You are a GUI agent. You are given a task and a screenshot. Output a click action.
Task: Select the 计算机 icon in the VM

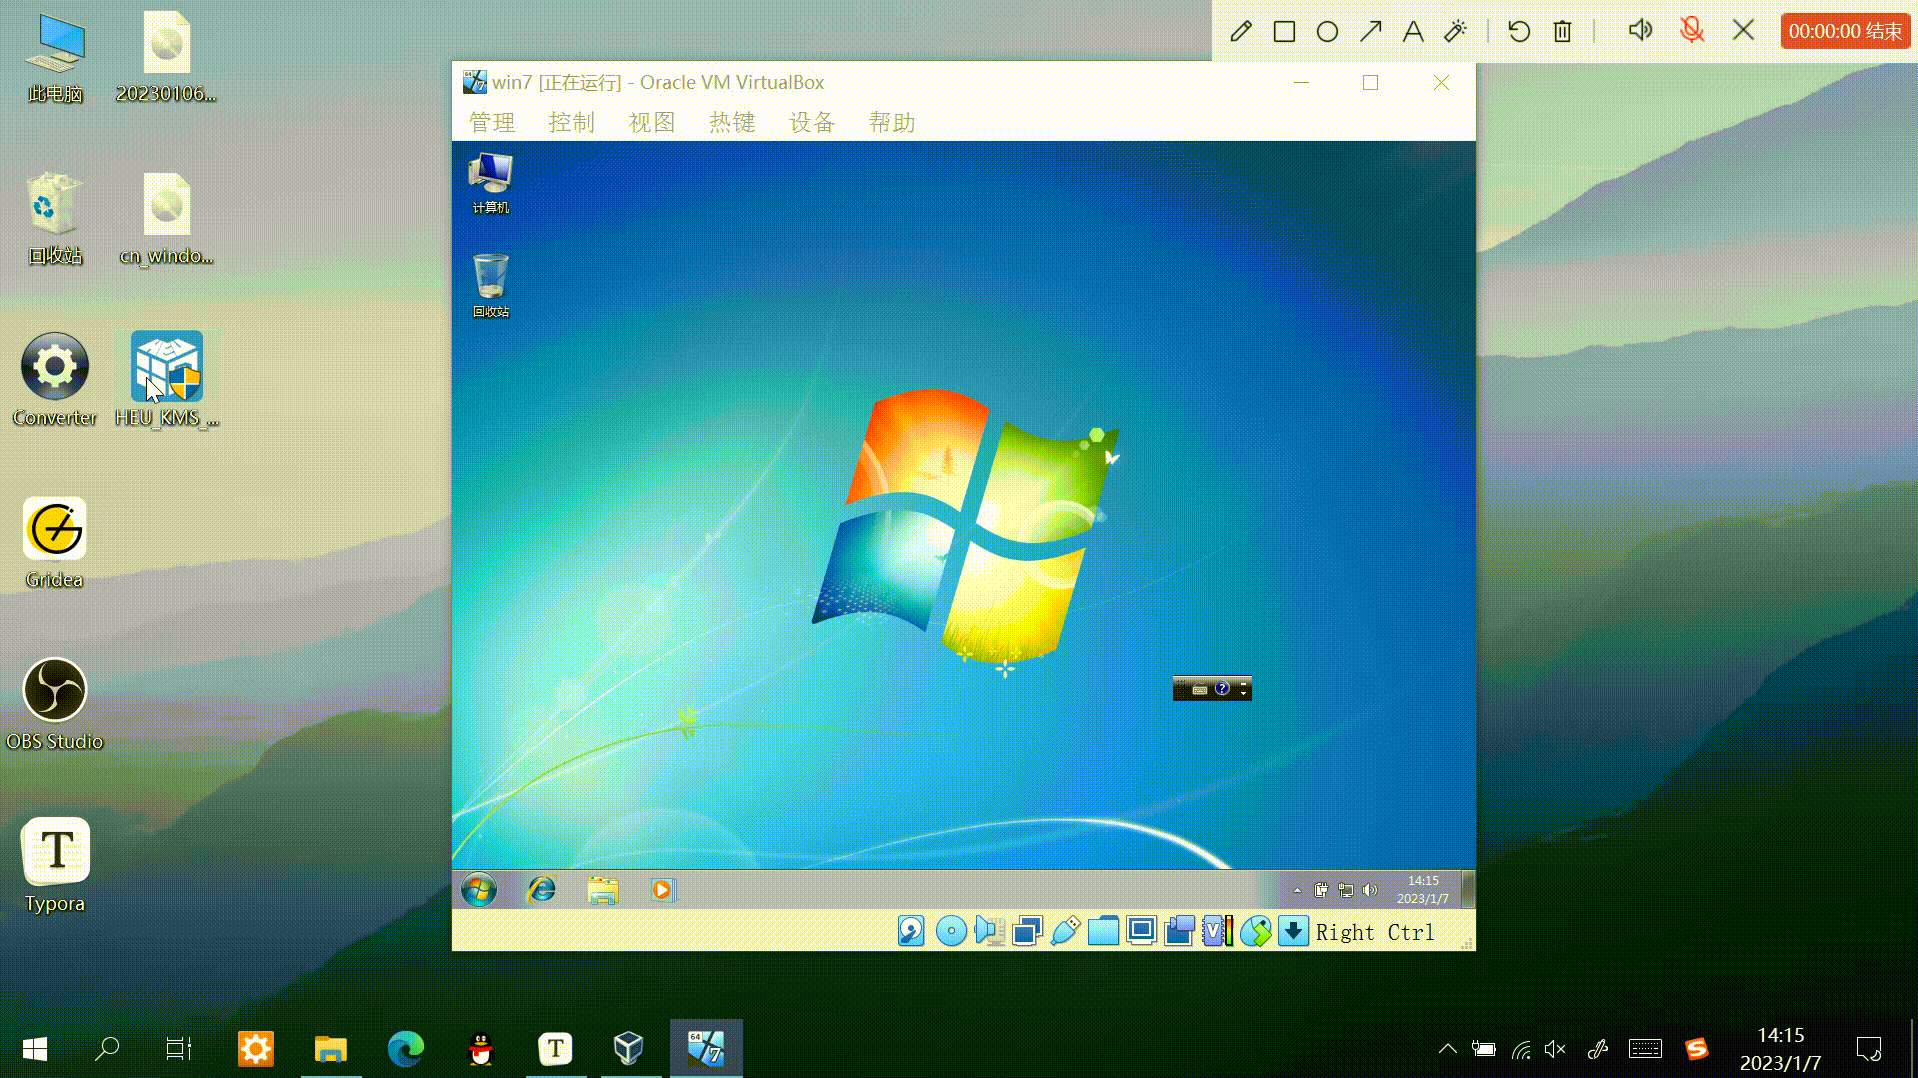click(x=490, y=182)
